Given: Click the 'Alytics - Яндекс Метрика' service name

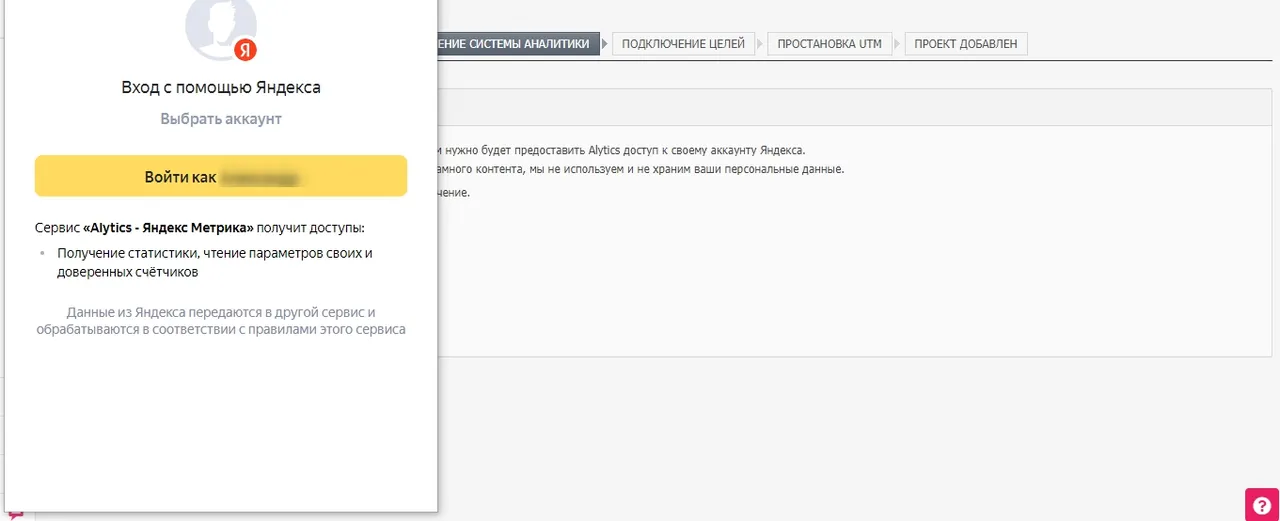Looking at the screenshot, I should coord(168,228).
